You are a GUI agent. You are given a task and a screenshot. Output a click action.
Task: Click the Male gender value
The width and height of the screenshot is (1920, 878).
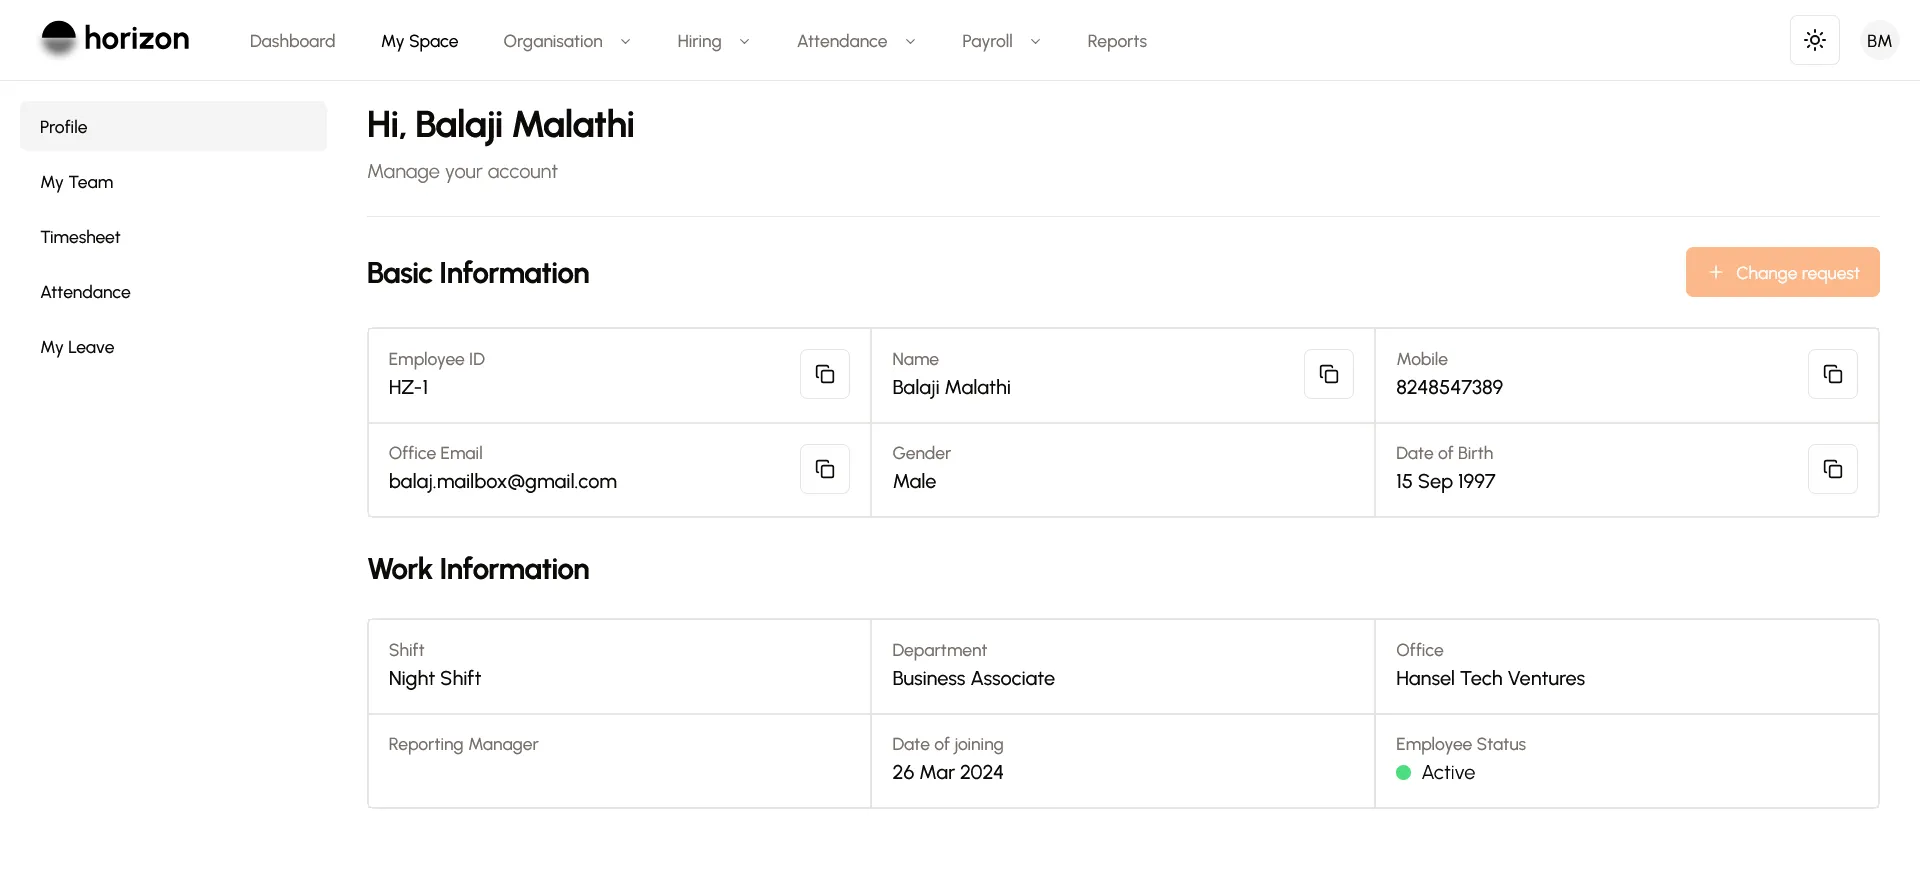point(914,481)
